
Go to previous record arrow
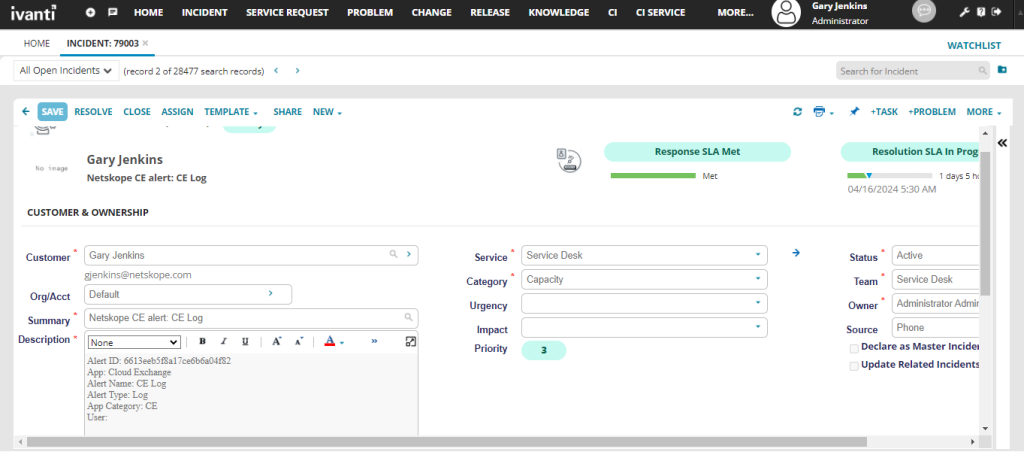276,71
